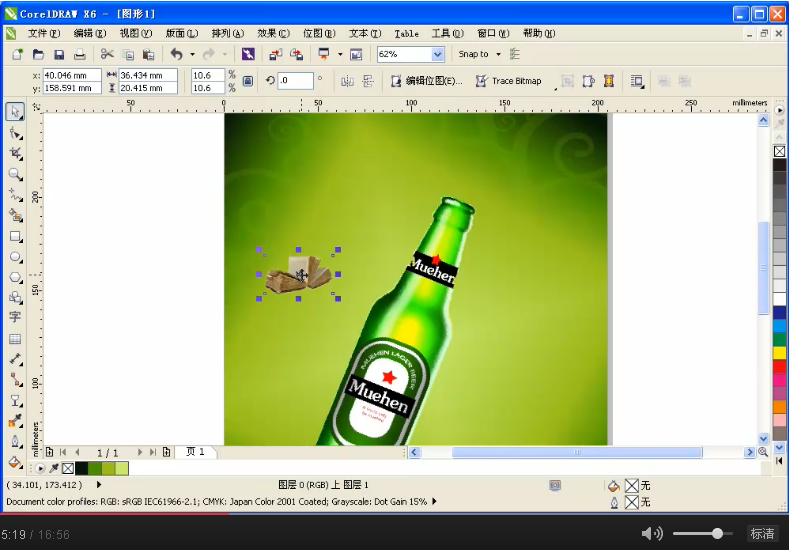Select the Shape tool
The width and height of the screenshot is (789, 550).
15,133
